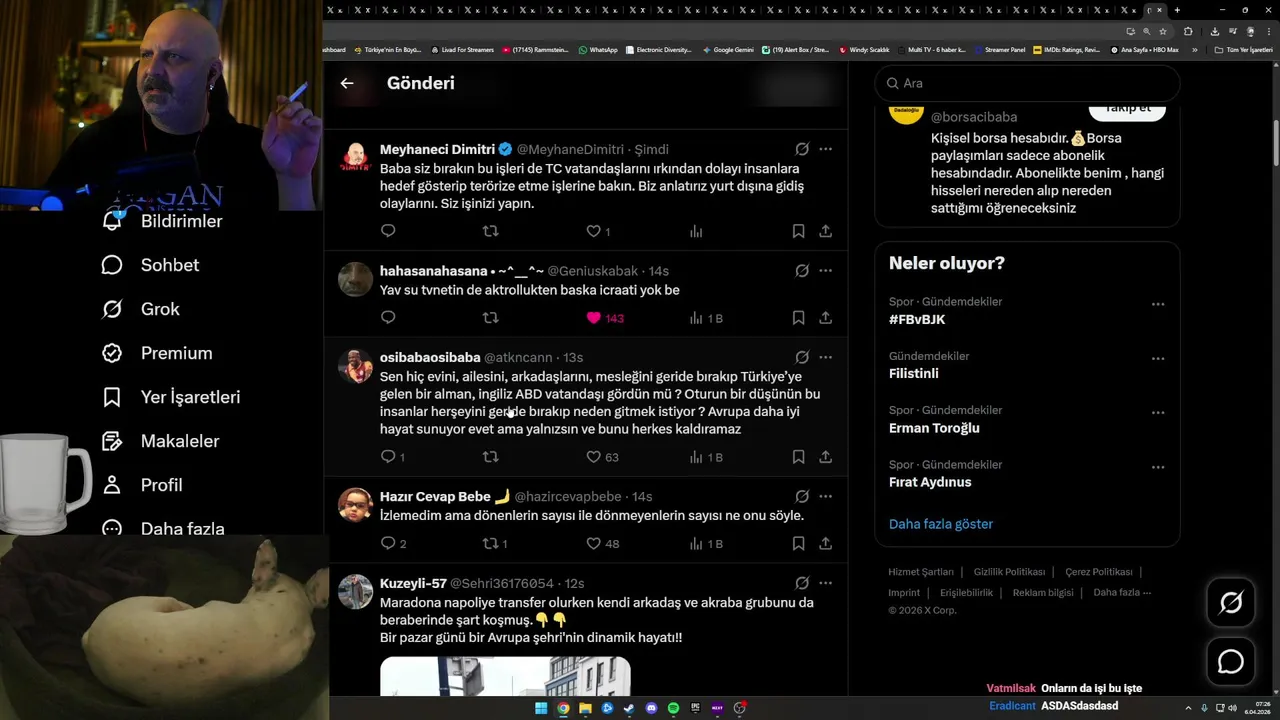The height and width of the screenshot is (720, 1280).
Task: View analytics of Meyhaneci Dimitri's post
Action: pyautogui.click(x=696, y=231)
